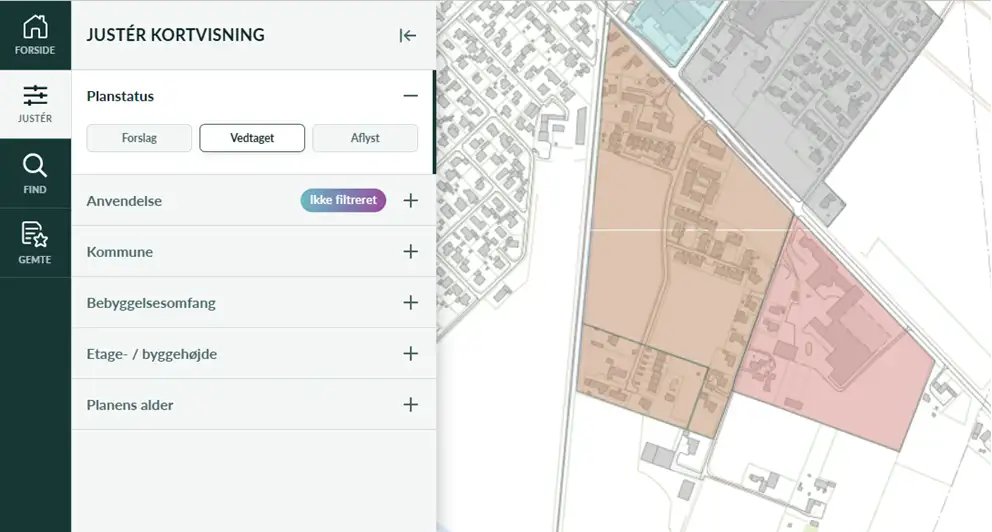Collapse the Justér kortvisning panel
The width and height of the screenshot is (992, 532).
(x=407, y=35)
